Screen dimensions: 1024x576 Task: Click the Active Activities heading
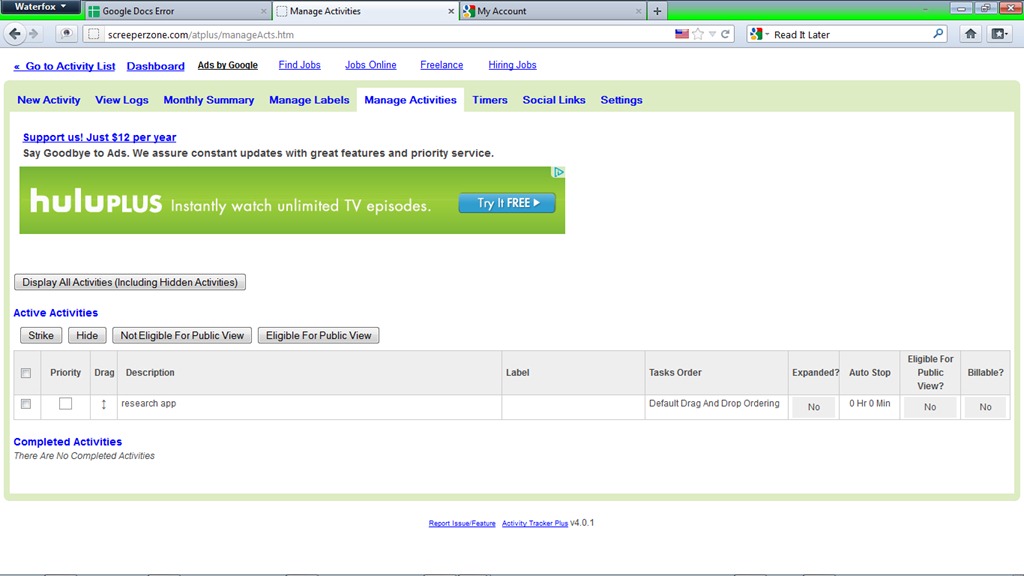(x=56, y=313)
